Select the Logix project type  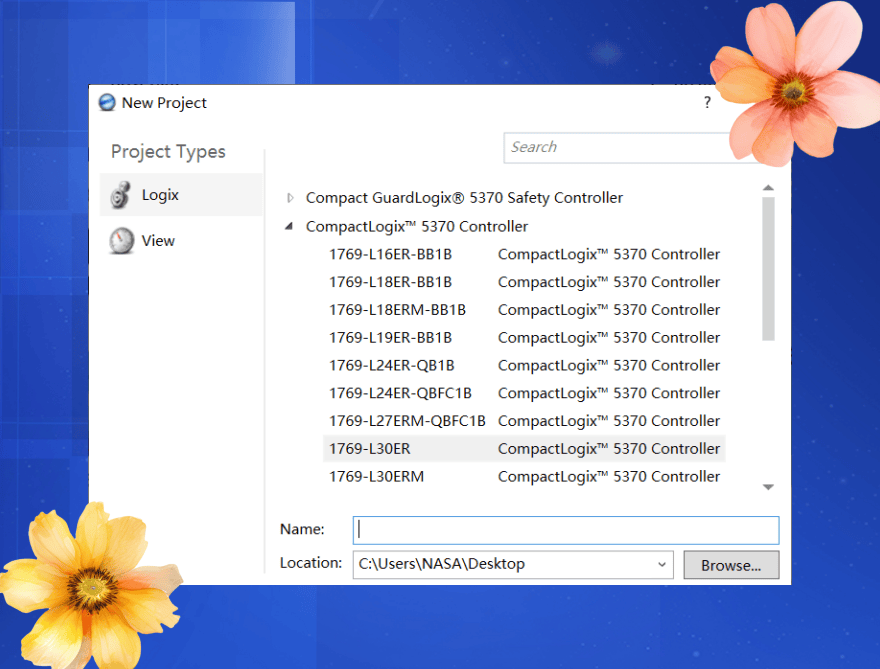(181, 195)
